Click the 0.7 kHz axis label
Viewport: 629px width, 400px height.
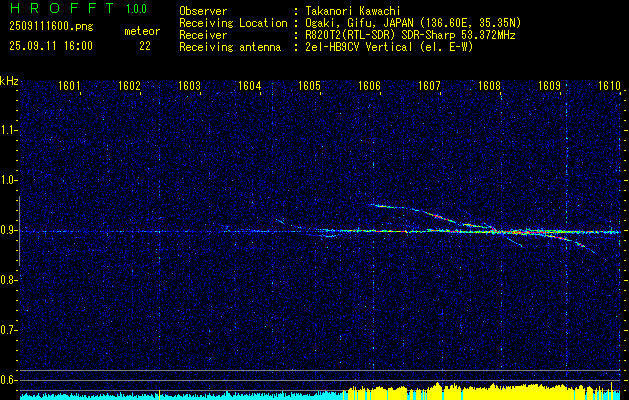[x=8, y=330]
